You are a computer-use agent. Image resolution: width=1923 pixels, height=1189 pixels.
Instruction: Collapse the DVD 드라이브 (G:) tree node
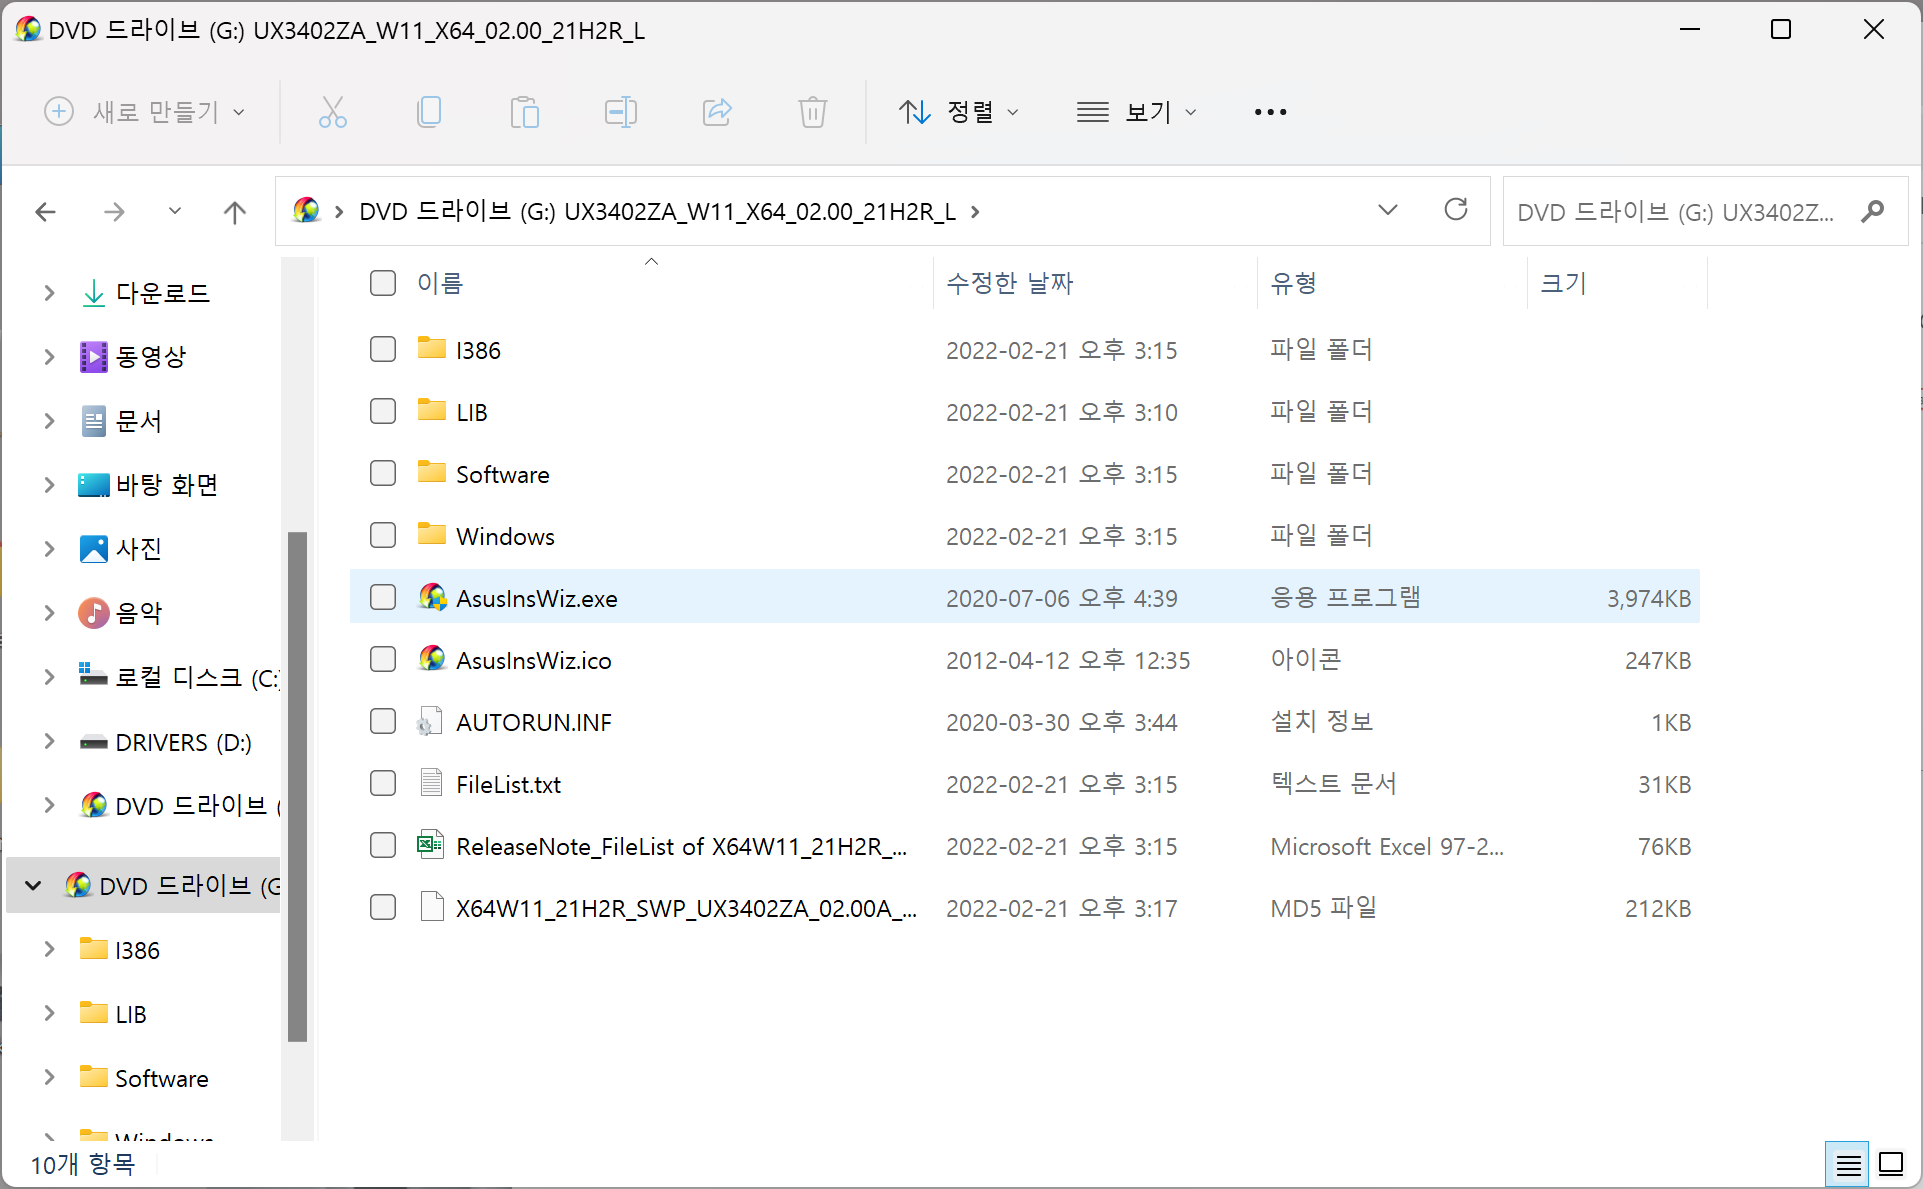click(33, 886)
